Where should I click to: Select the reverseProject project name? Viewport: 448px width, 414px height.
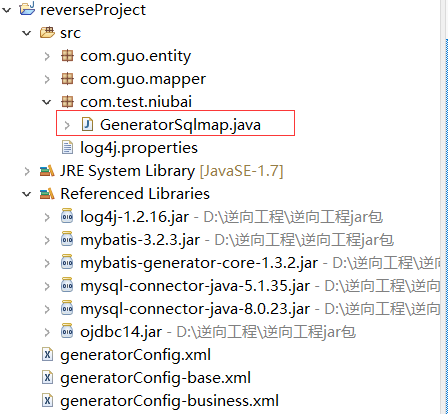click(x=93, y=10)
